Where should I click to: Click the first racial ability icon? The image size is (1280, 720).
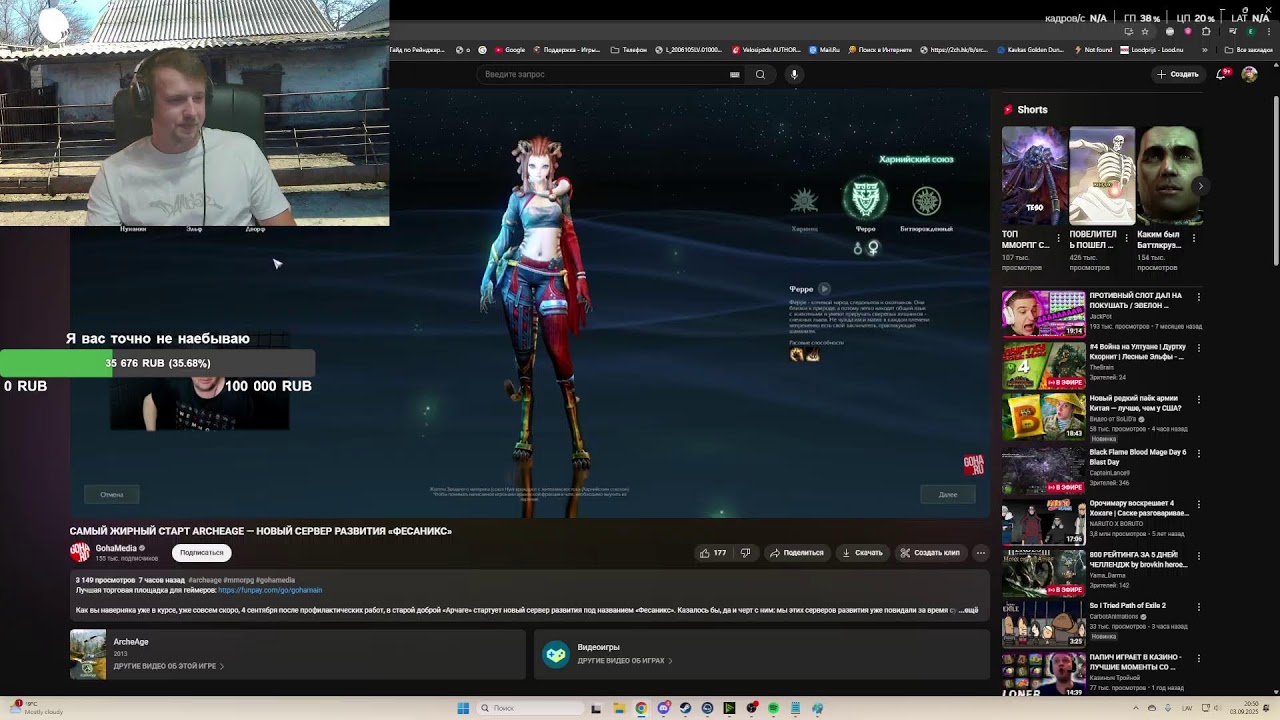(797, 355)
